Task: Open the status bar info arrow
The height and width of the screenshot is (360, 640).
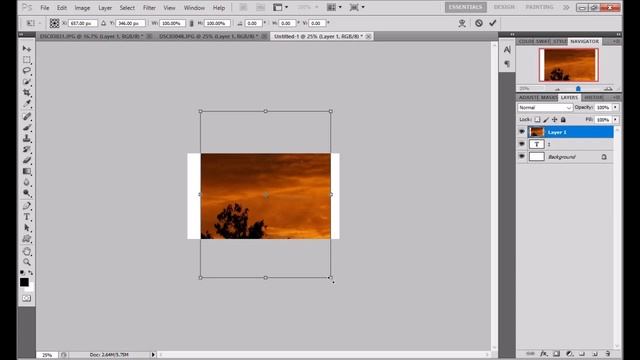Action: pyautogui.click(x=153, y=355)
